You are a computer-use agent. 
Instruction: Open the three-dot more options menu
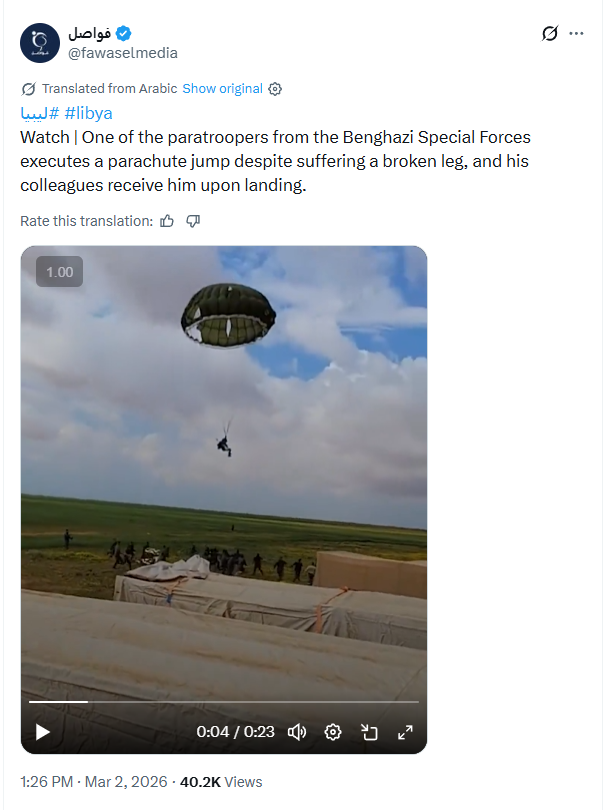[576, 34]
